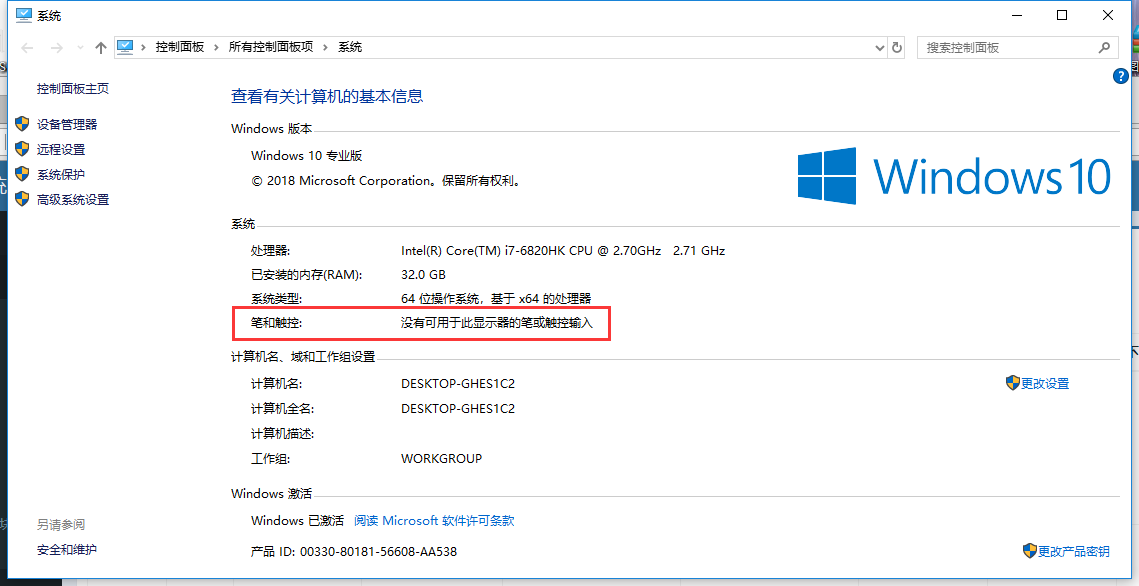Select 控制面板 in the breadcrumb path
The height and width of the screenshot is (586, 1139).
pos(180,47)
